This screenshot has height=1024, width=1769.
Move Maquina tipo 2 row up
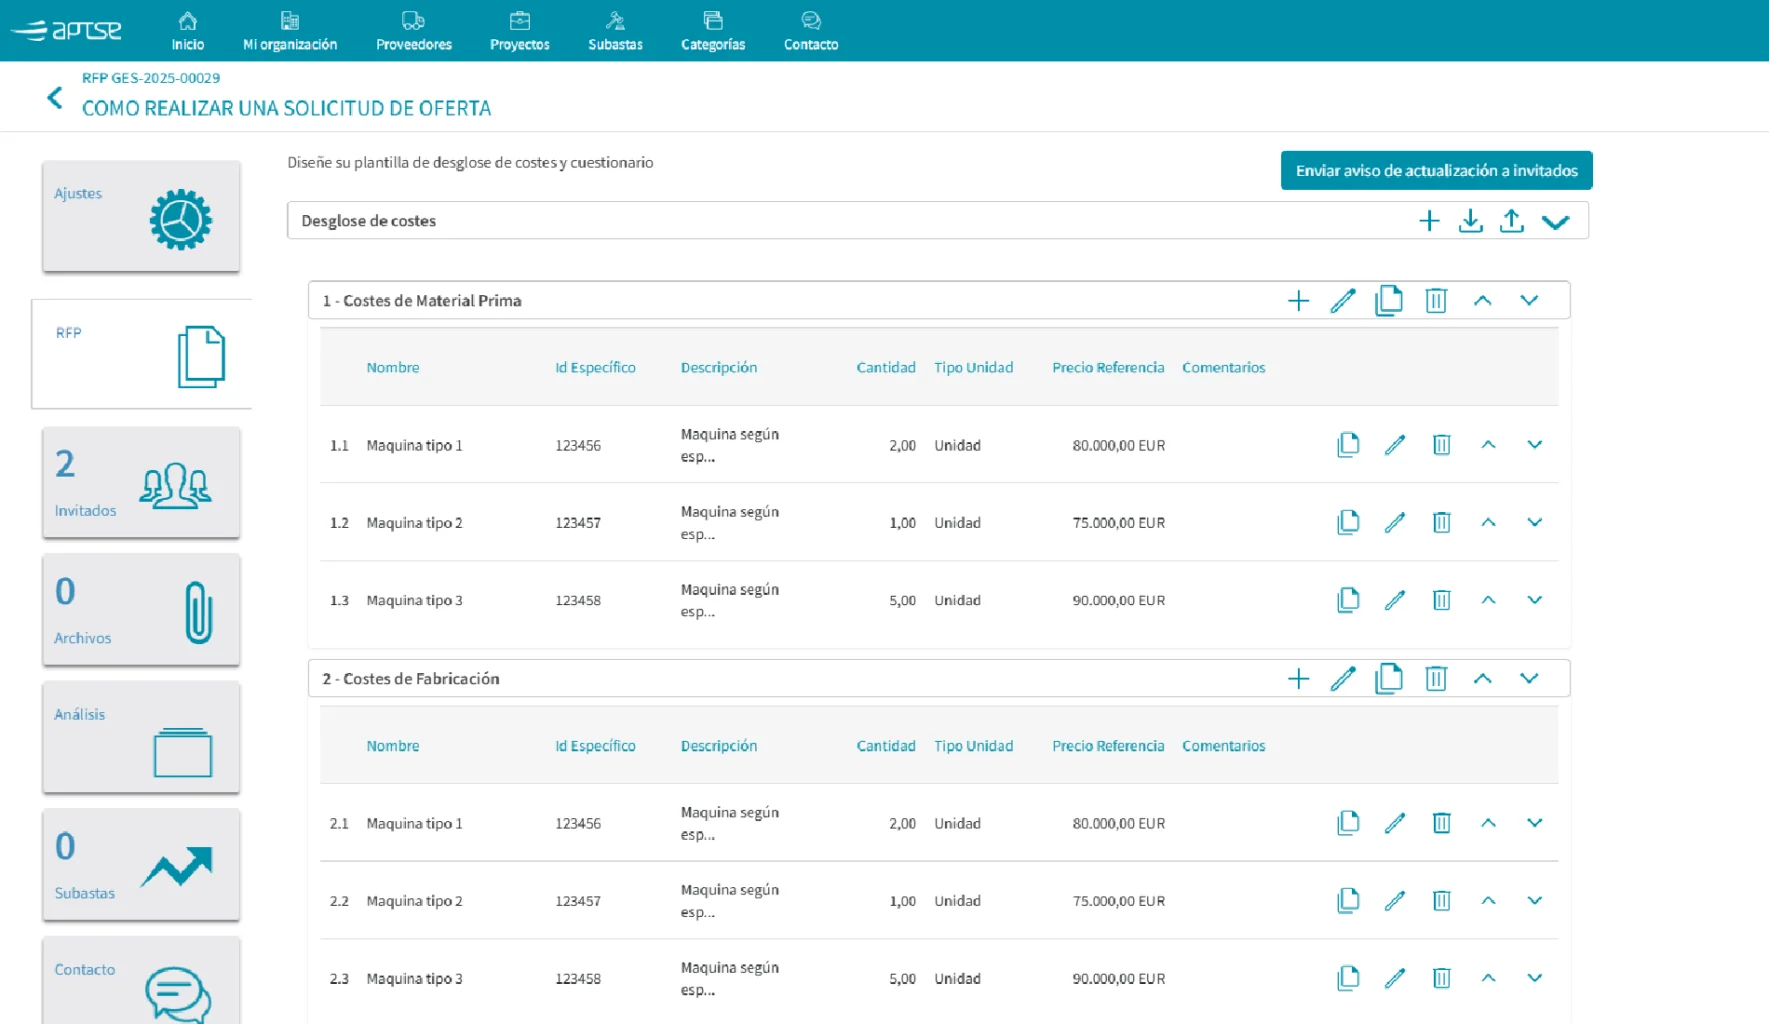point(1489,522)
